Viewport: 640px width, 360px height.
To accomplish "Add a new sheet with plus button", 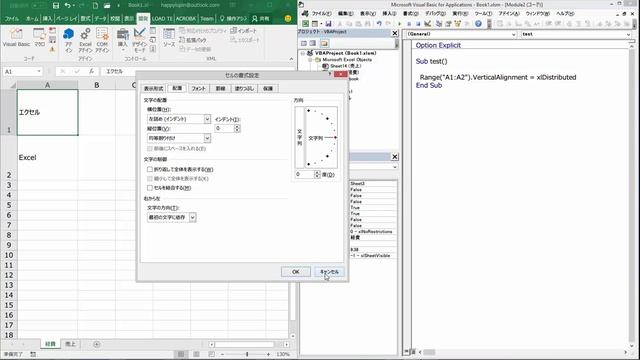I will click(x=97, y=344).
